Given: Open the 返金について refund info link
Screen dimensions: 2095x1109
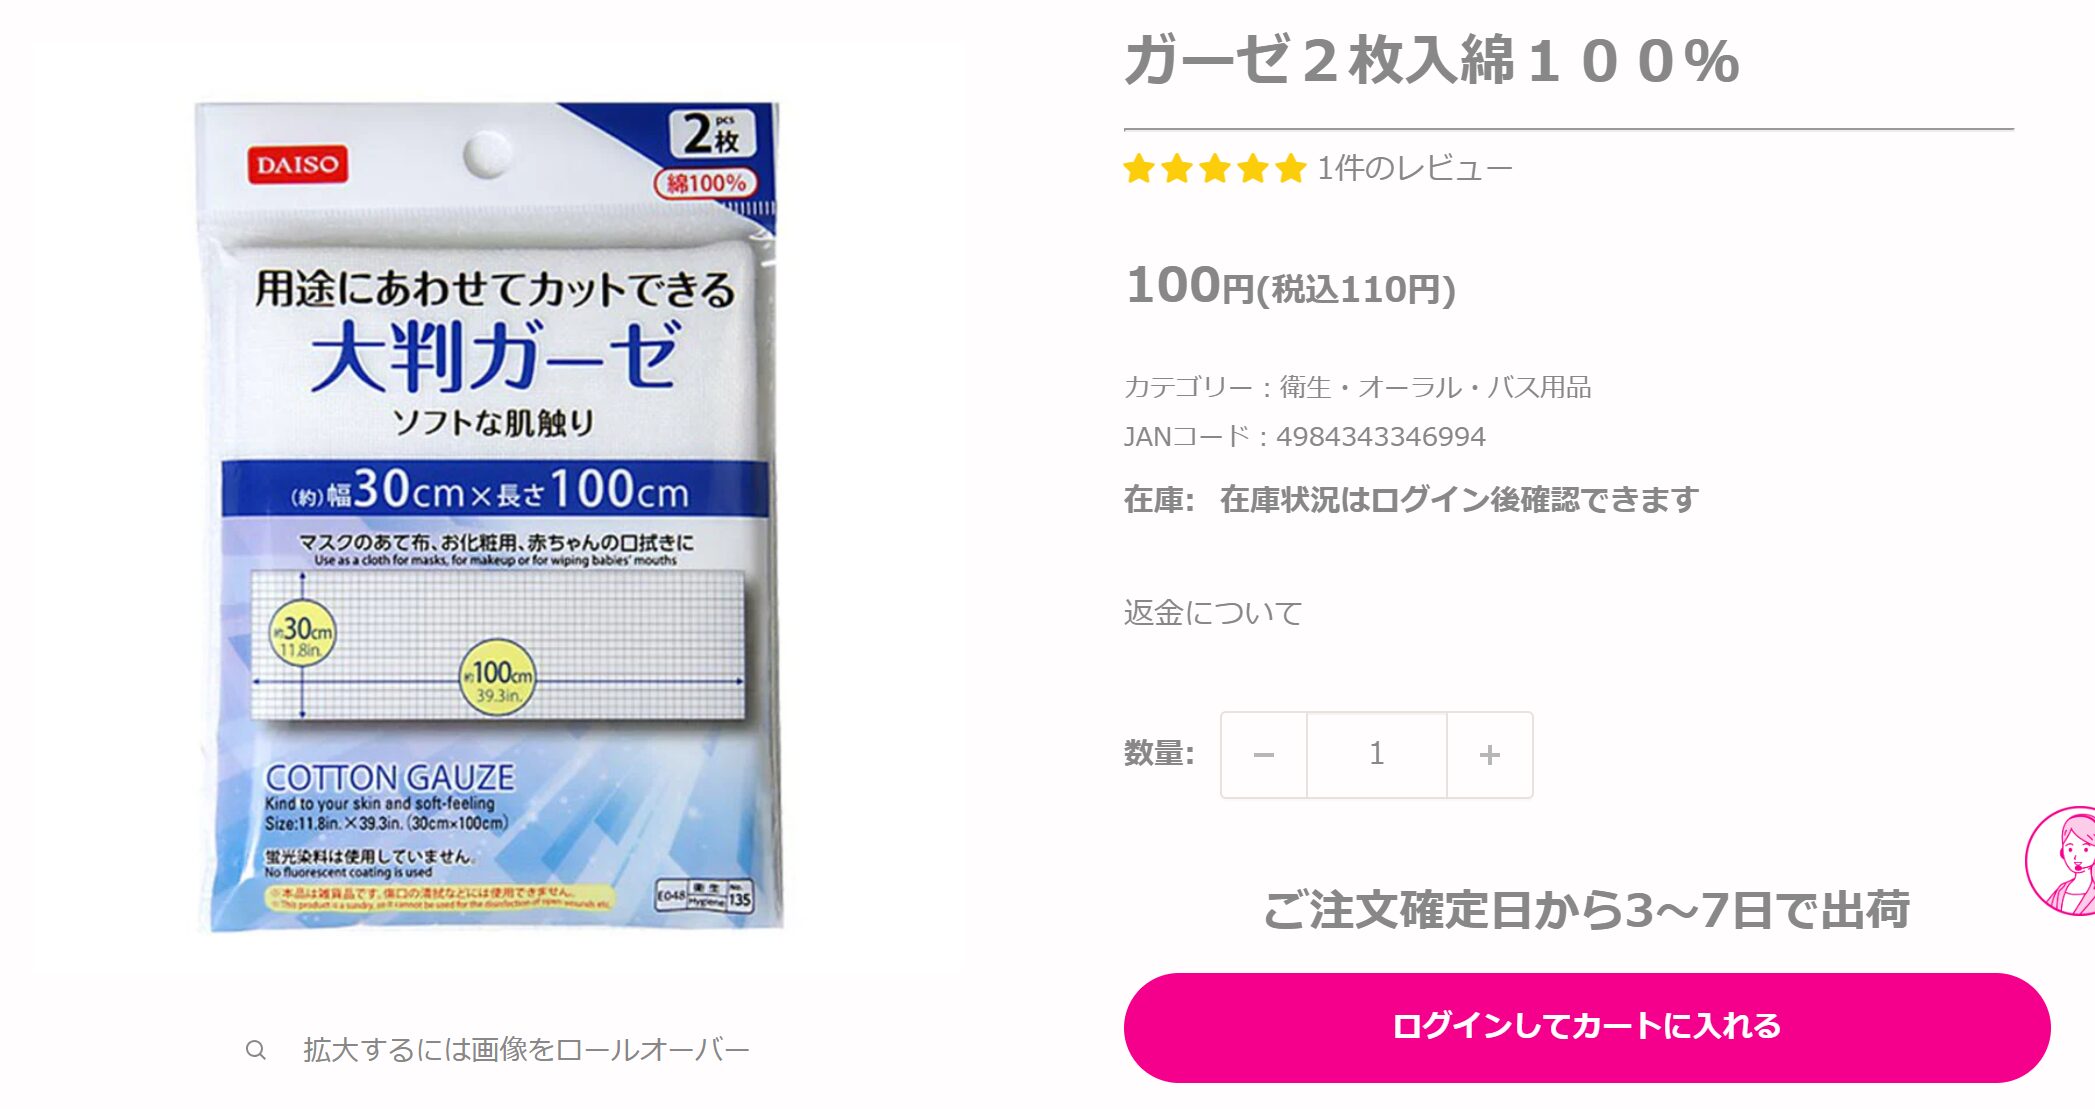Looking at the screenshot, I should (1213, 613).
